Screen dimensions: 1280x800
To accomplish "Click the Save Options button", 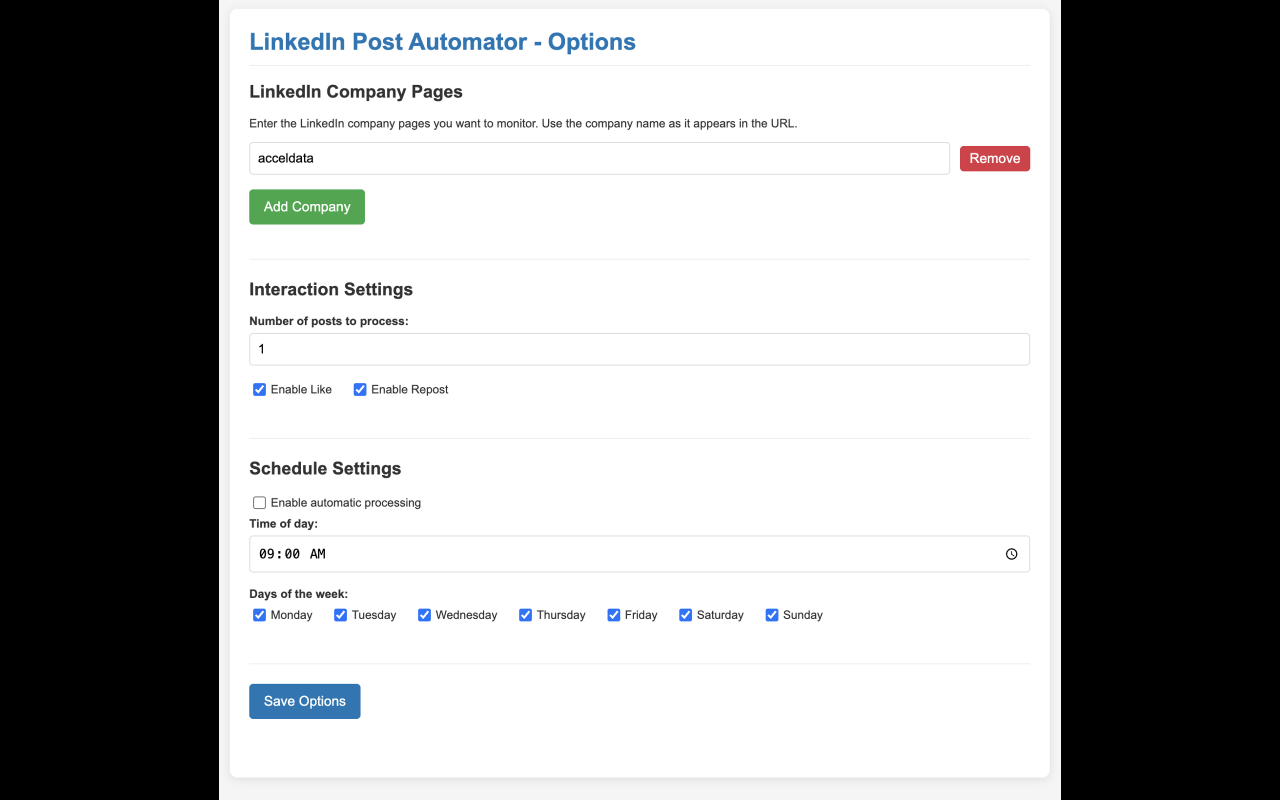I will pos(304,701).
